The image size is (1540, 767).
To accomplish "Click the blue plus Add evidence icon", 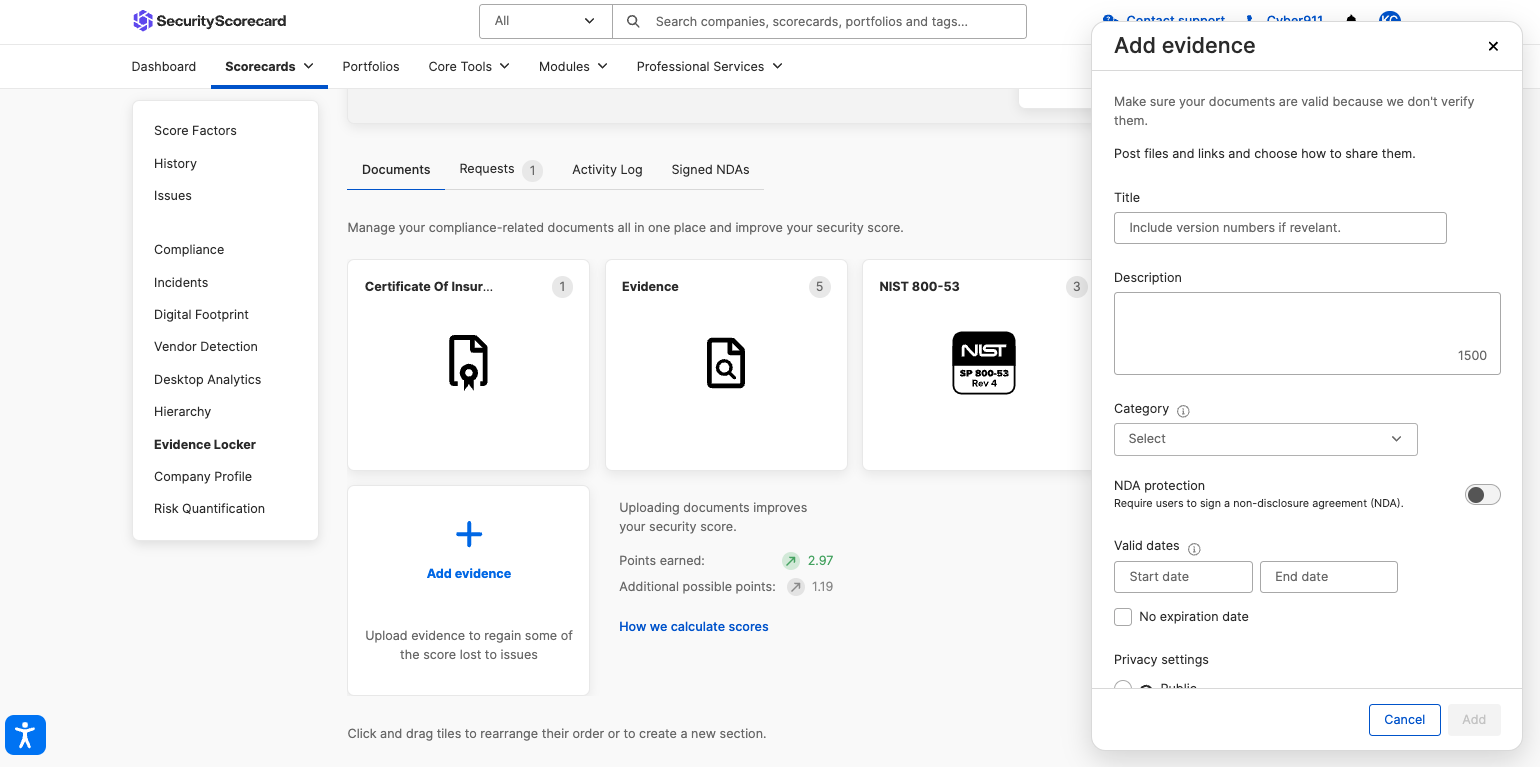I will pos(468,534).
